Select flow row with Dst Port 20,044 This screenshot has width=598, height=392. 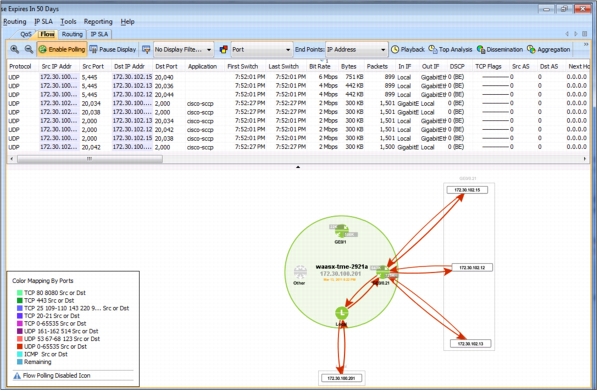[297, 95]
